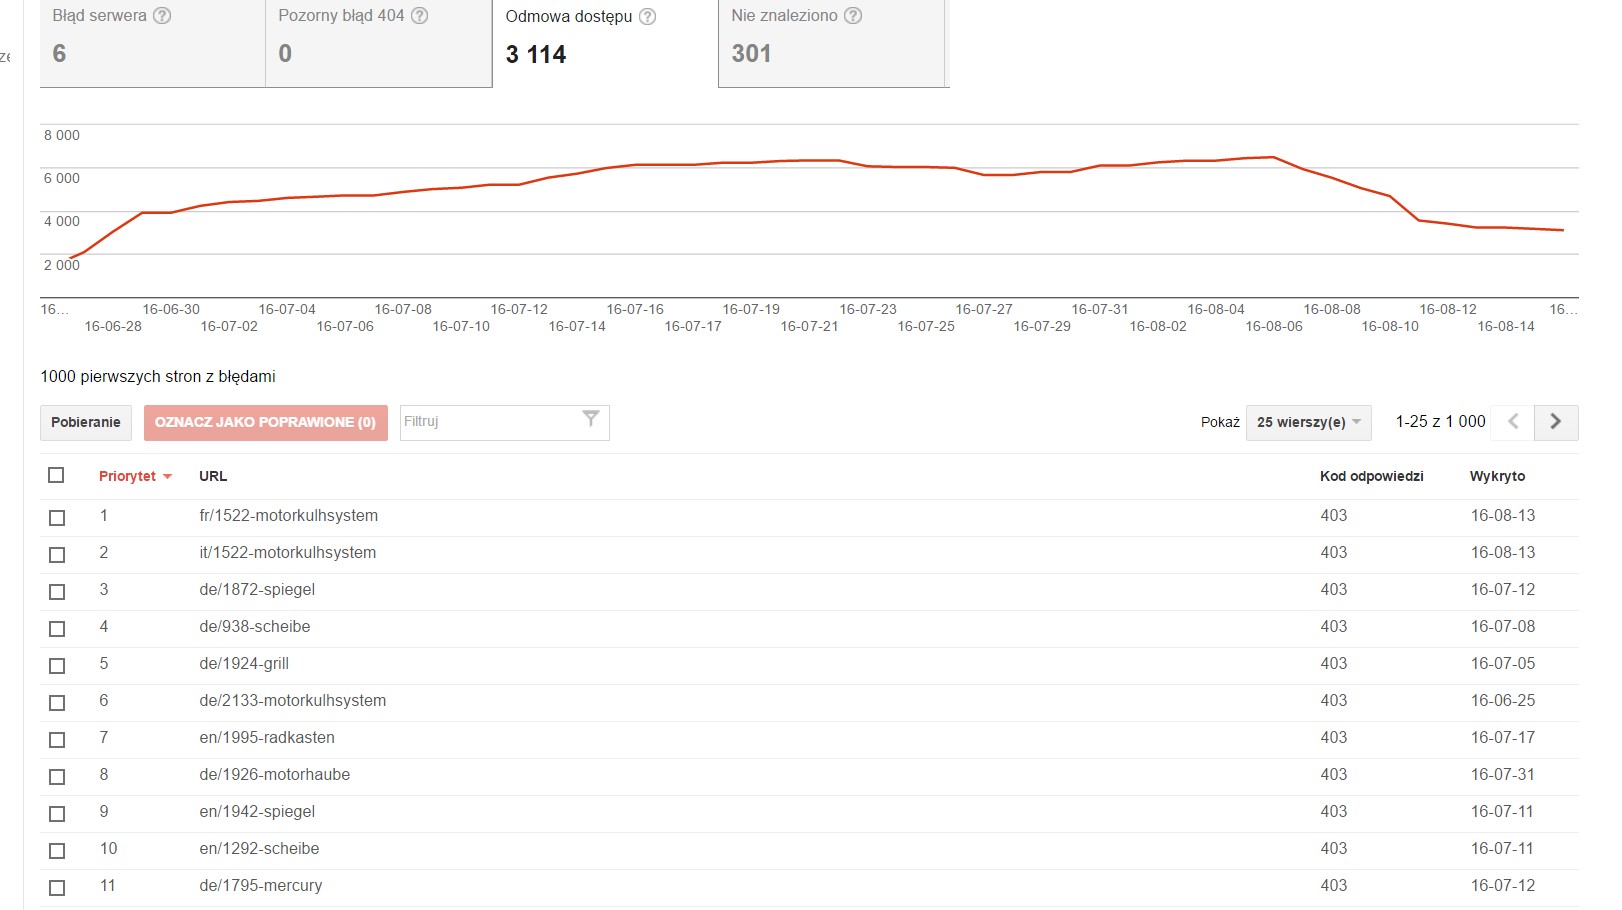Select checkbox for de/1924-grill row

click(x=57, y=666)
